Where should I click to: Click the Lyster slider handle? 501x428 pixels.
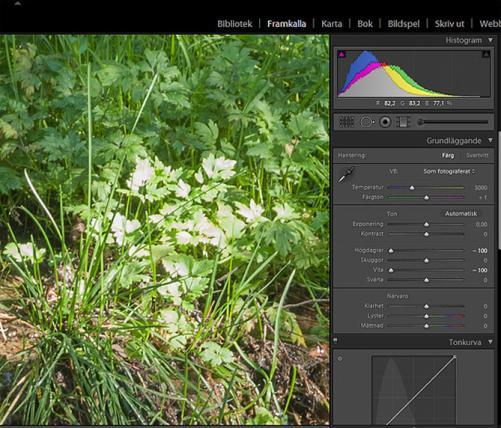[426, 316]
